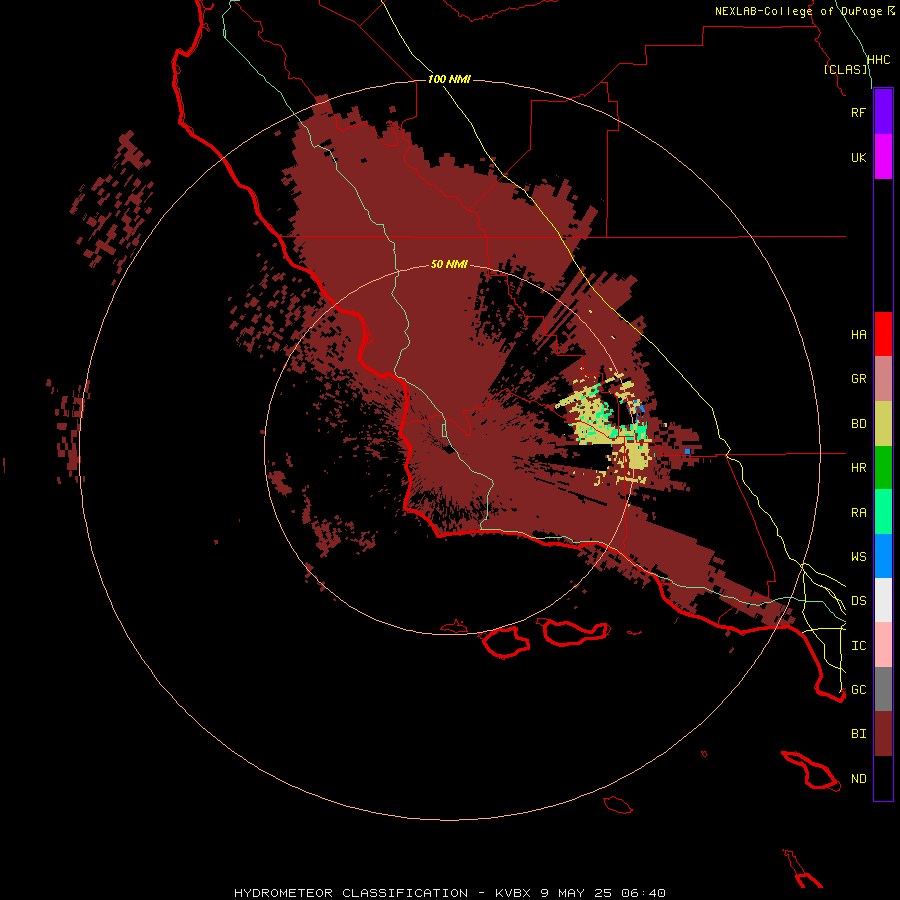
Task: Click the 'GR' legend label
Action: pos(858,379)
